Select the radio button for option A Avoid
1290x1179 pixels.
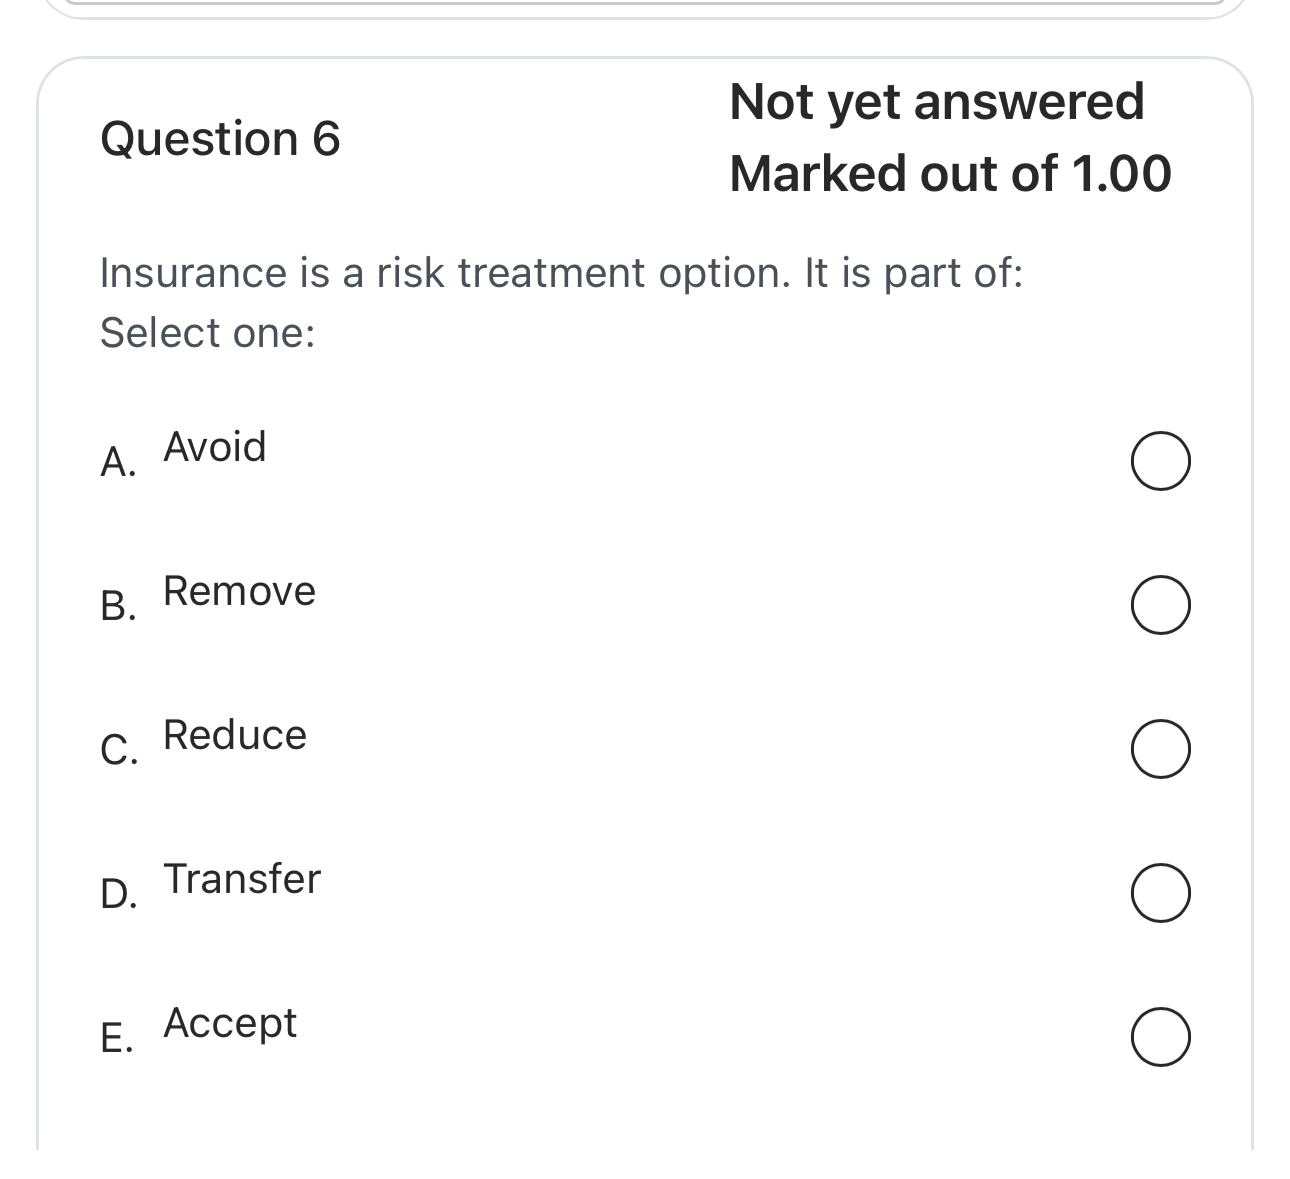click(x=1160, y=461)
